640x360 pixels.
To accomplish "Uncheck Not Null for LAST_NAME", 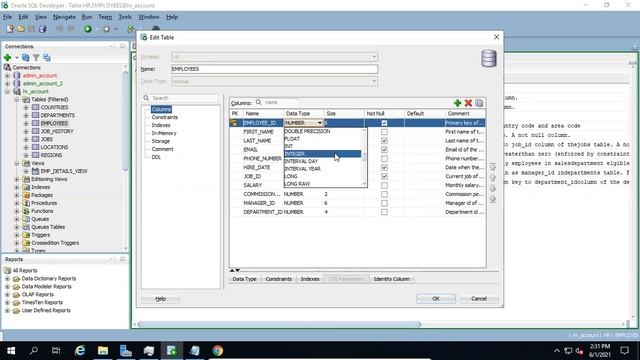I will (x=384, y=141).
